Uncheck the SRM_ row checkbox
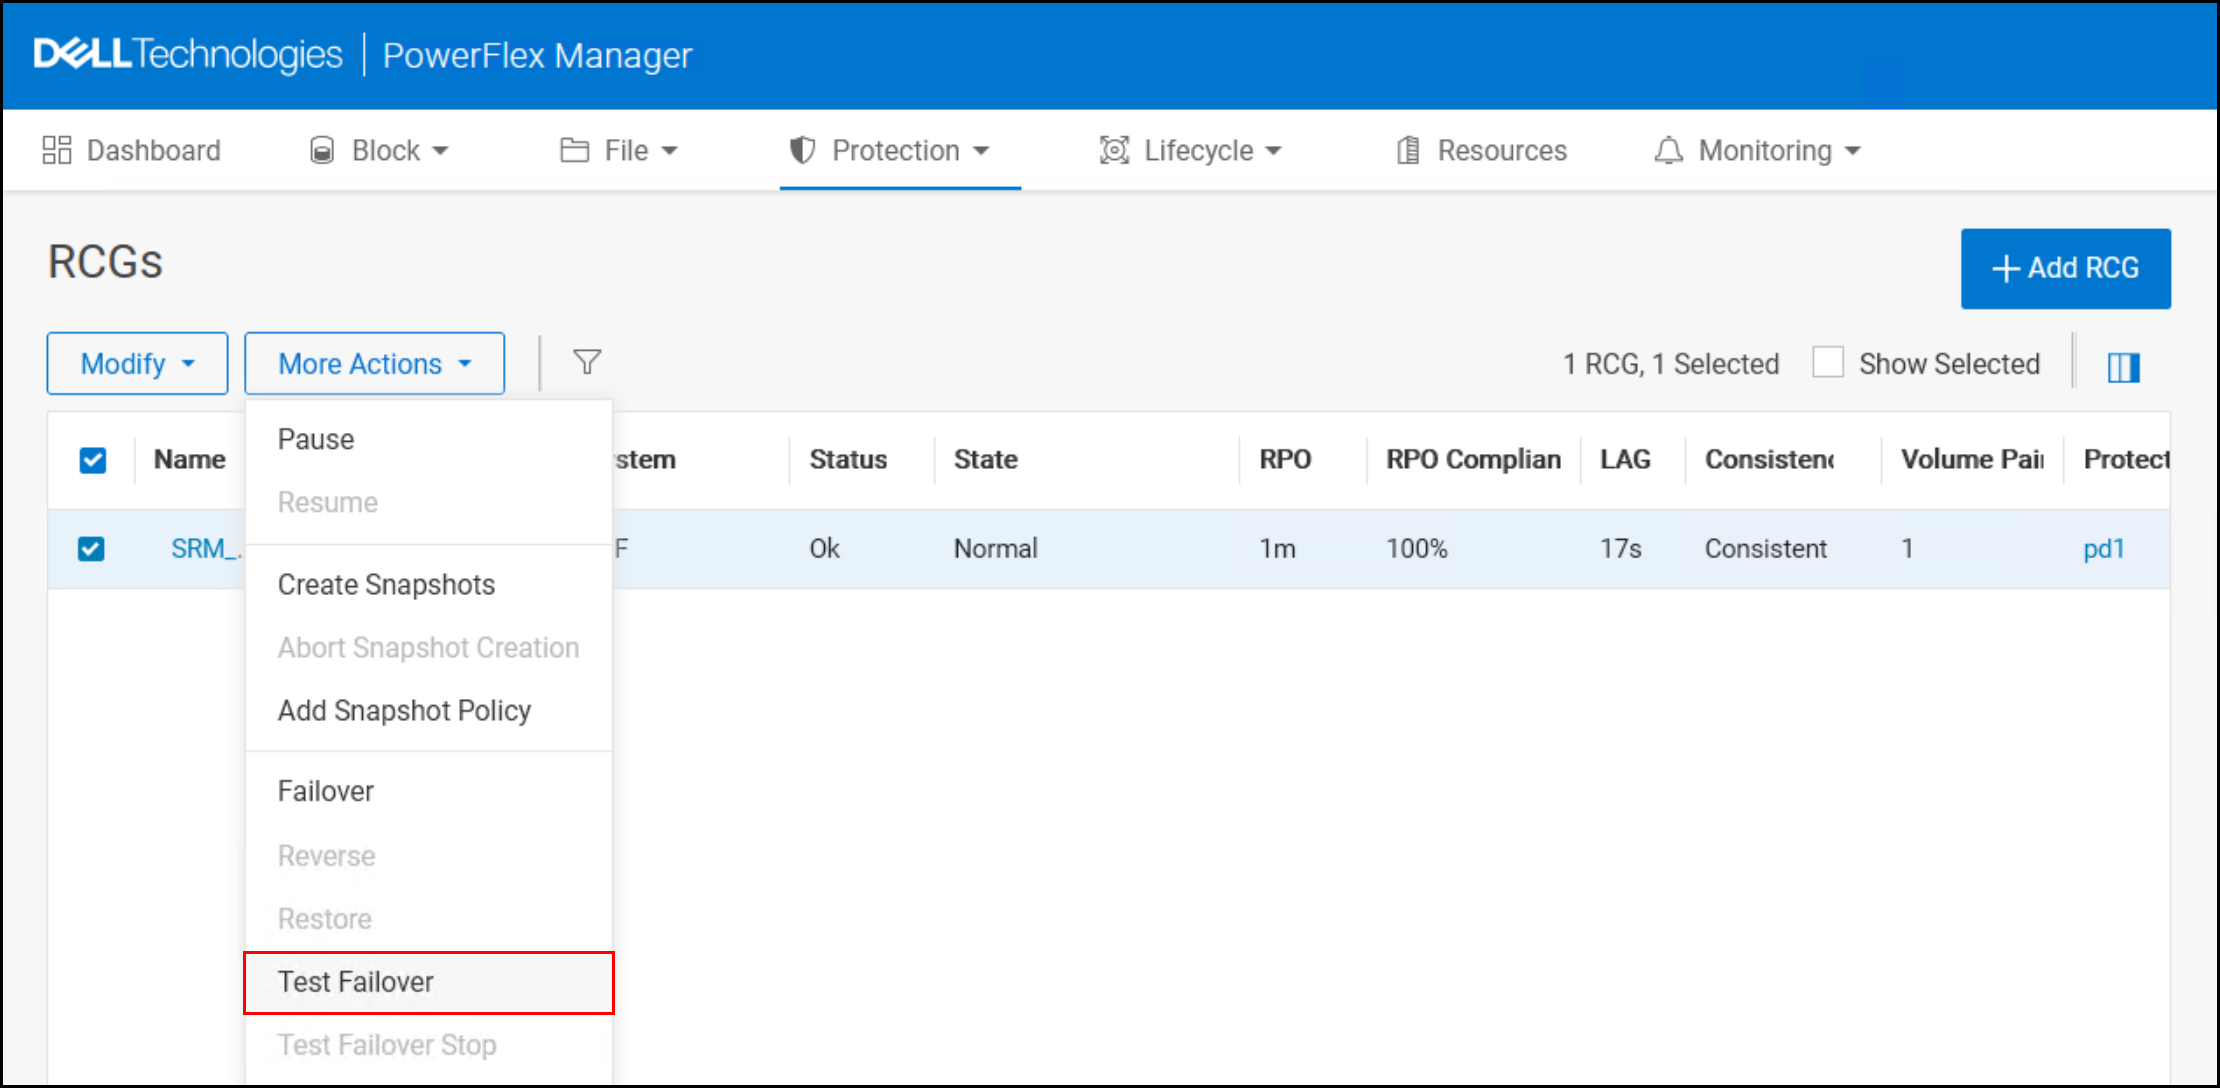The height and width of the screenshot is (1088, 2220). (x=91, y=549)
